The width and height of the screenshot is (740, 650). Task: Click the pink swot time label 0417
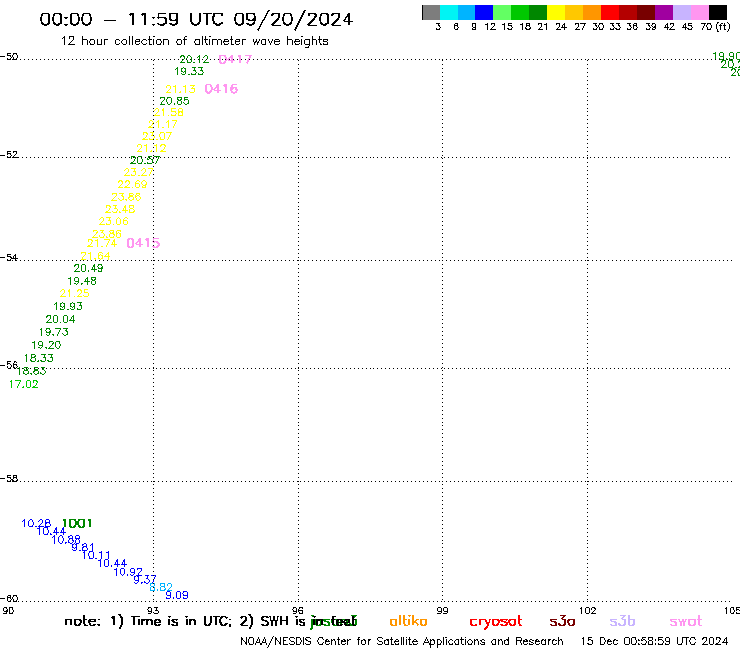[235, 59]
